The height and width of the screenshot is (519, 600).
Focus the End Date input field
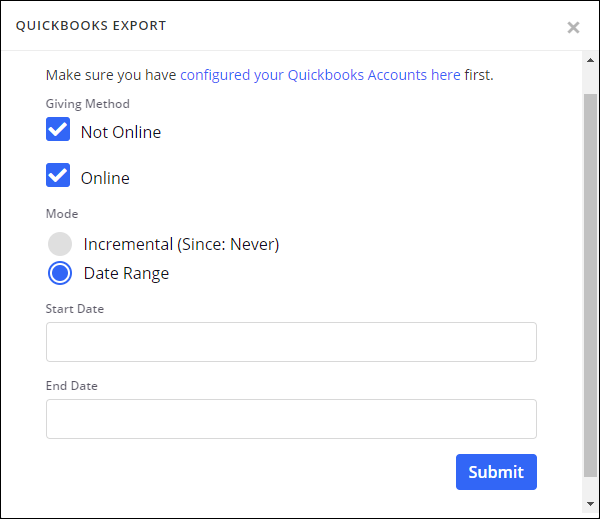click(291, 419)
